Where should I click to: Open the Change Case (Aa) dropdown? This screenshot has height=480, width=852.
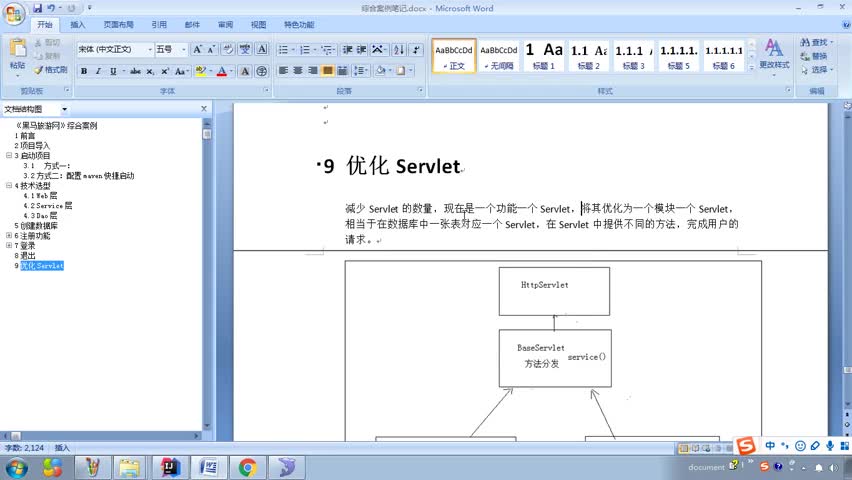(x=181, y=71)
